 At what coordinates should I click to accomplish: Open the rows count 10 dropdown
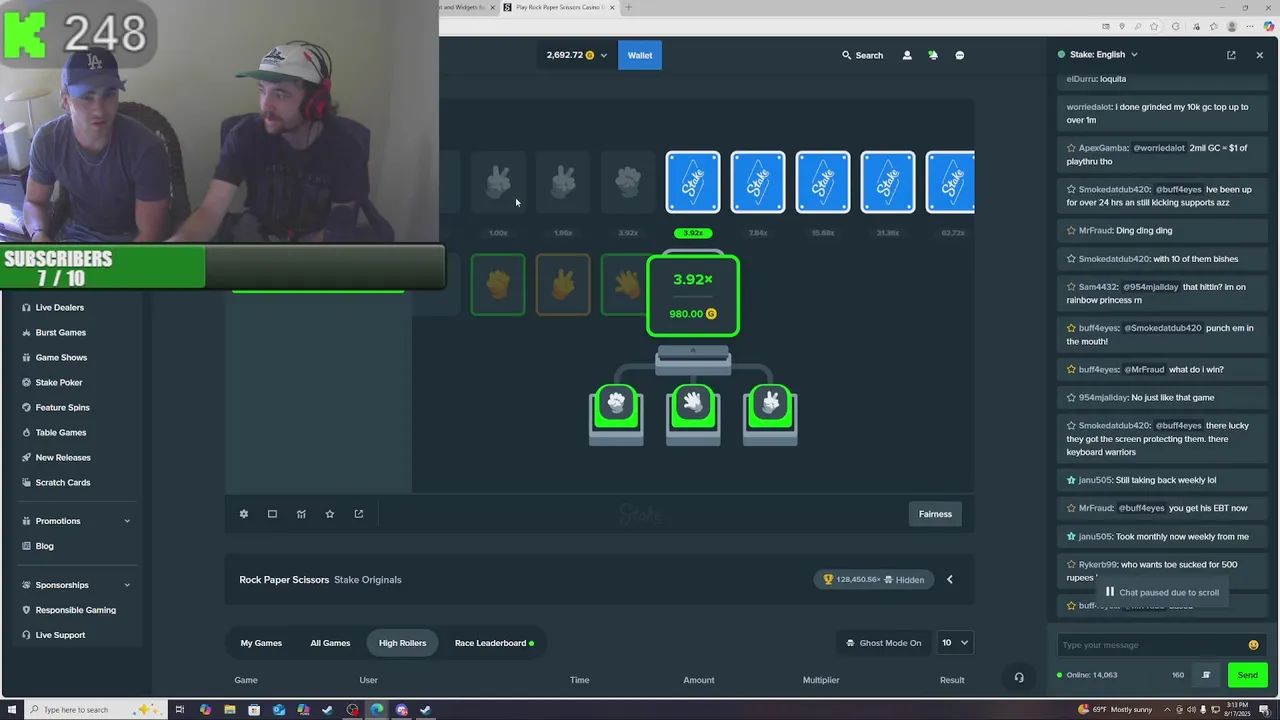point(955,643)
